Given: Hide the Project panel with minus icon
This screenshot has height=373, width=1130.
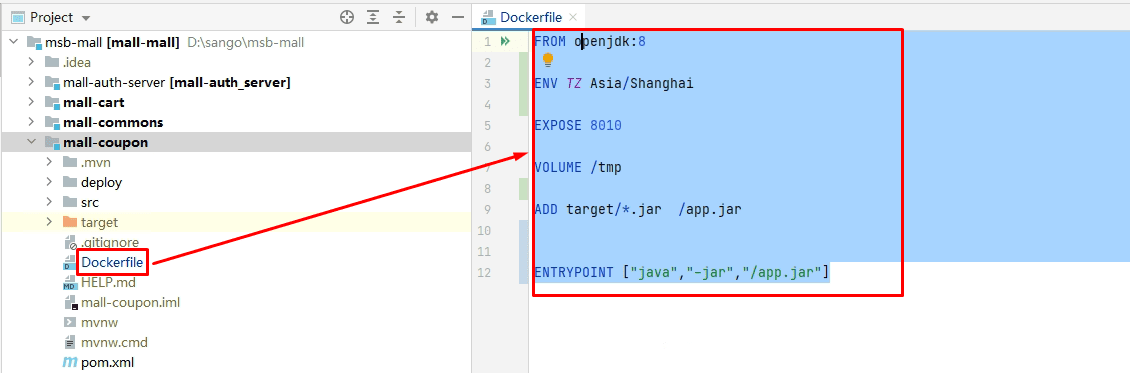Looking at the screenshot, I should (x=457, y=17).
